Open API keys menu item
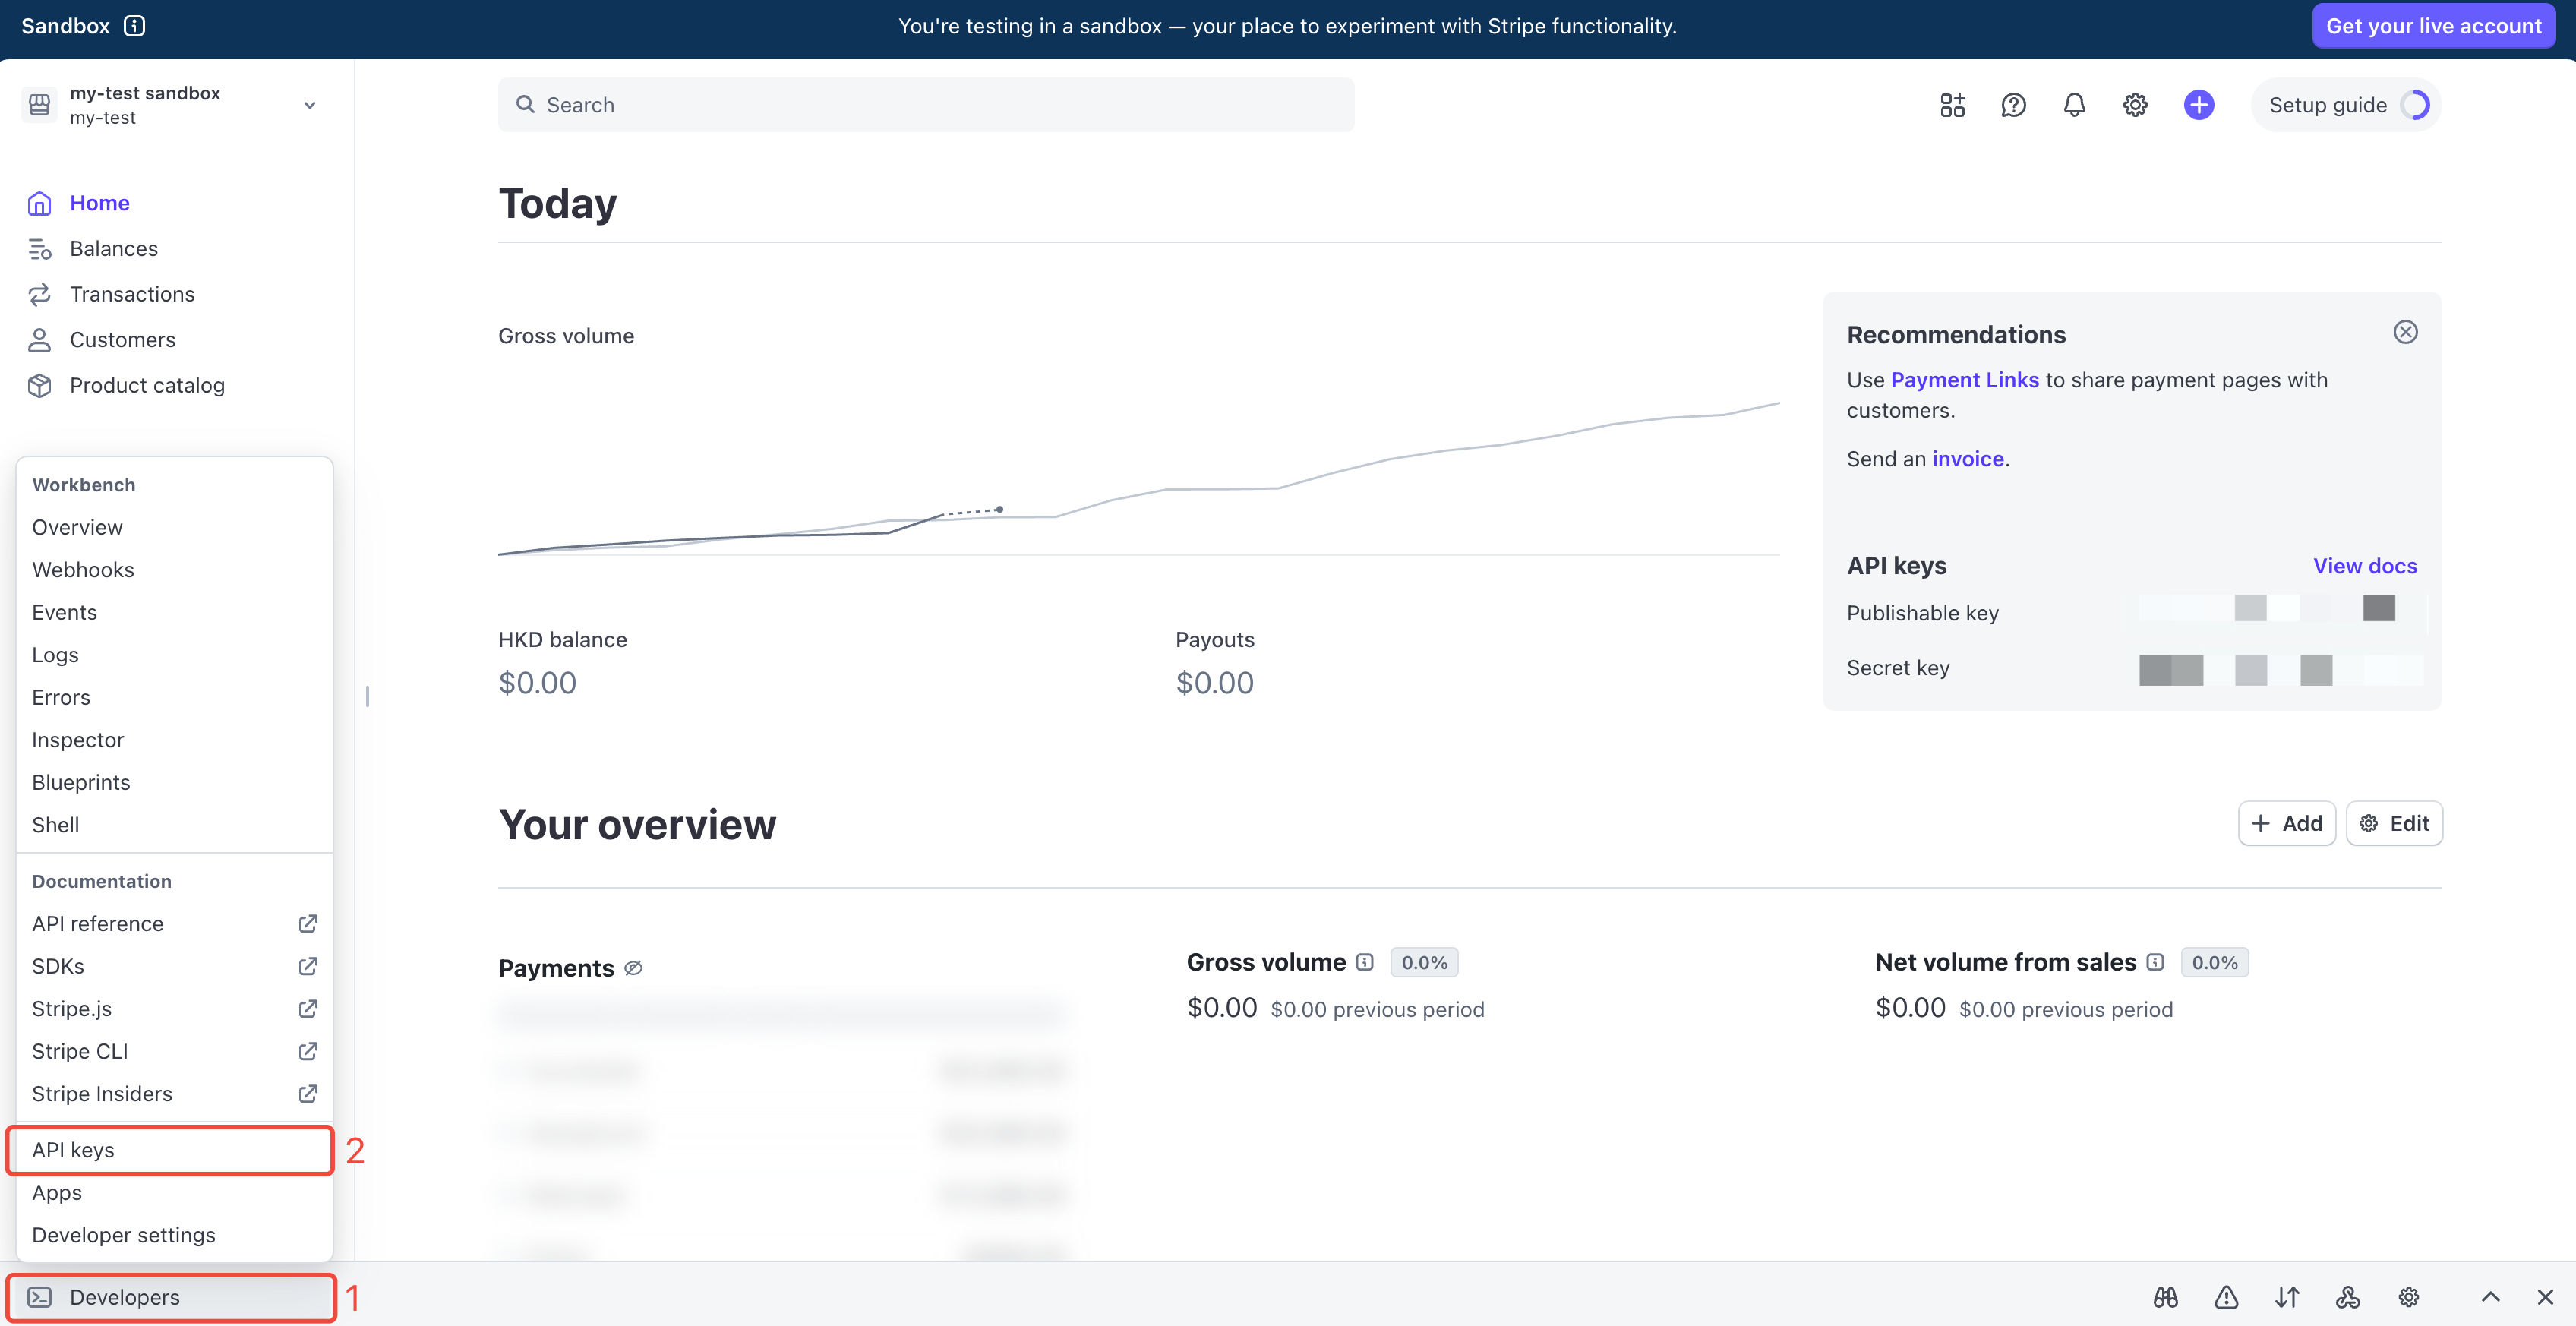 point(73,1150)
